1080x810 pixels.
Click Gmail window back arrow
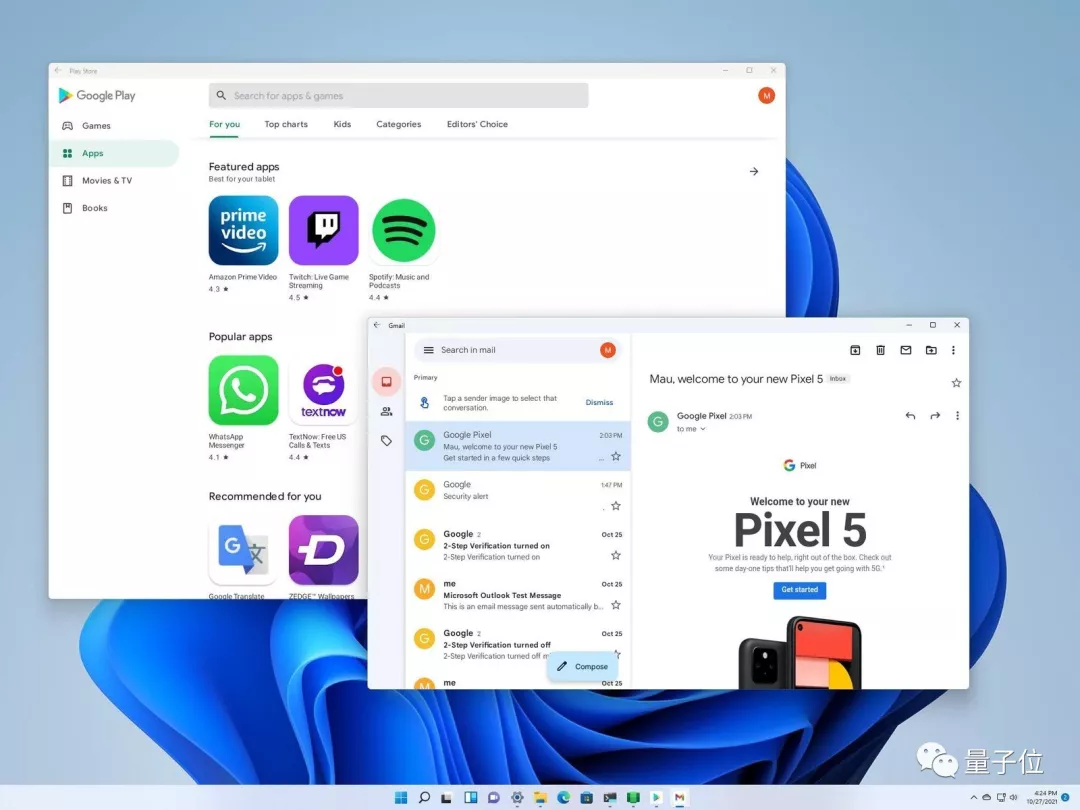click(377, 325)
